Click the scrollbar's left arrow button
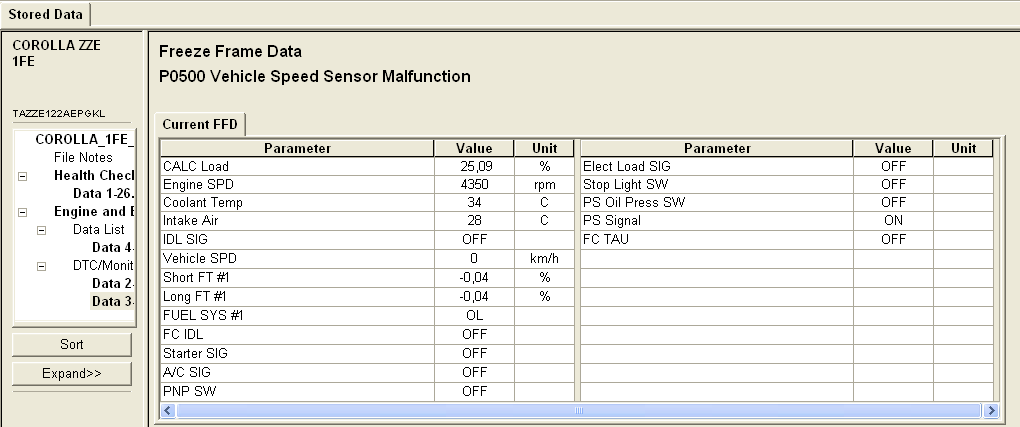The image size is (1020, 427). 169,411
